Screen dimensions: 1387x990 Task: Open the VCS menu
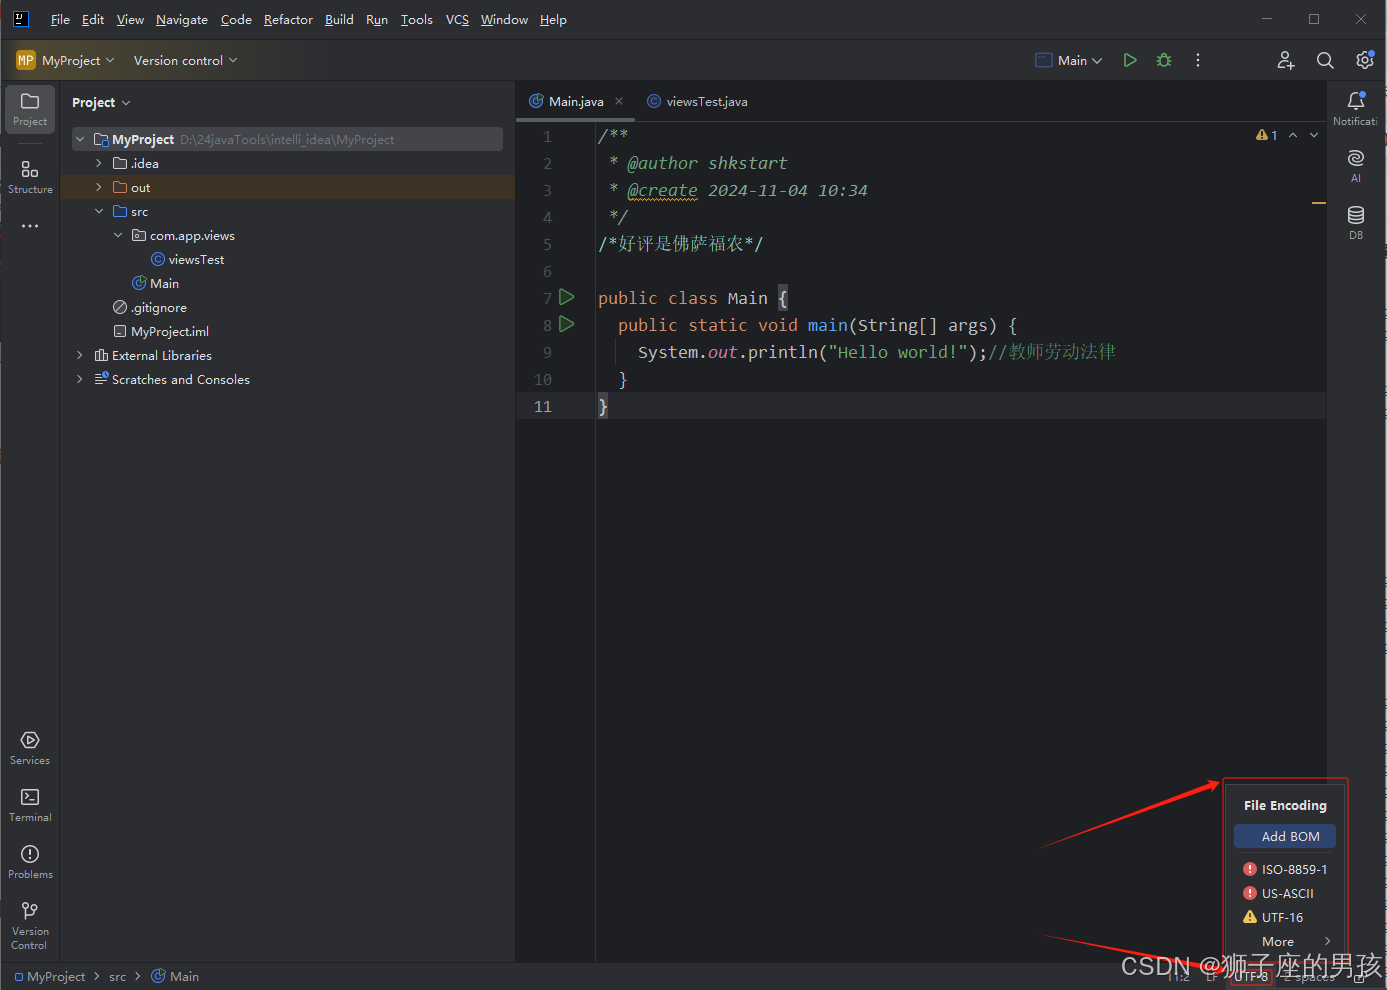pyautogui.click(x=457, y=19)
